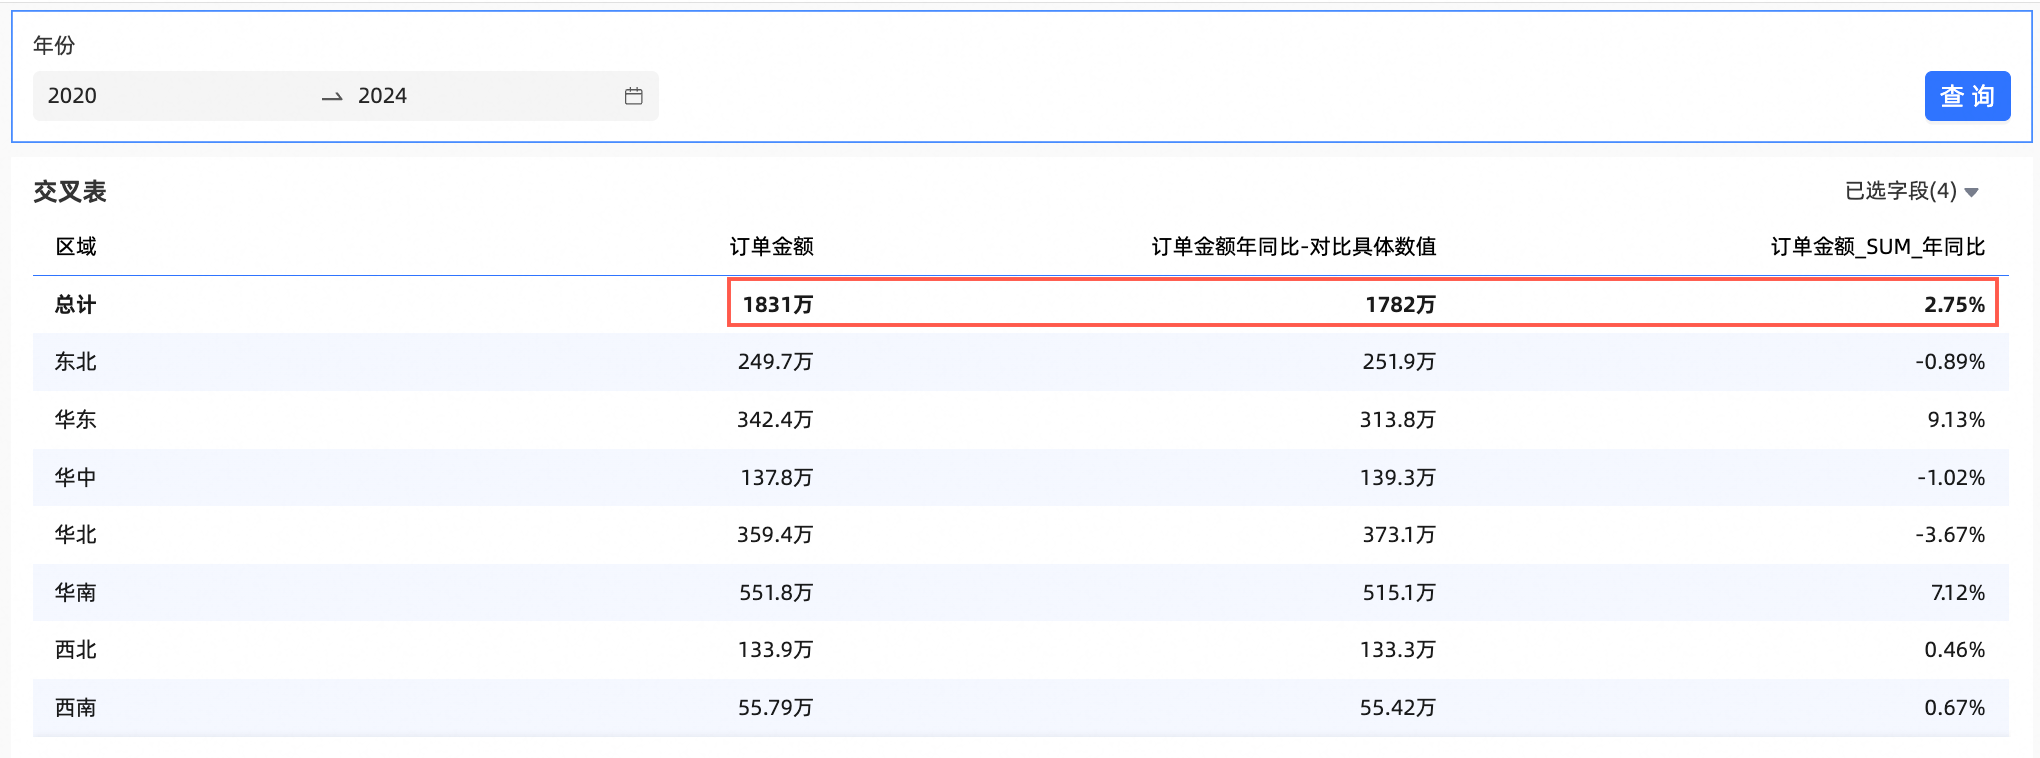Open the calendar icon in year range
Viewport: 2040px width, 758px height.
click(x=633, y=96)
